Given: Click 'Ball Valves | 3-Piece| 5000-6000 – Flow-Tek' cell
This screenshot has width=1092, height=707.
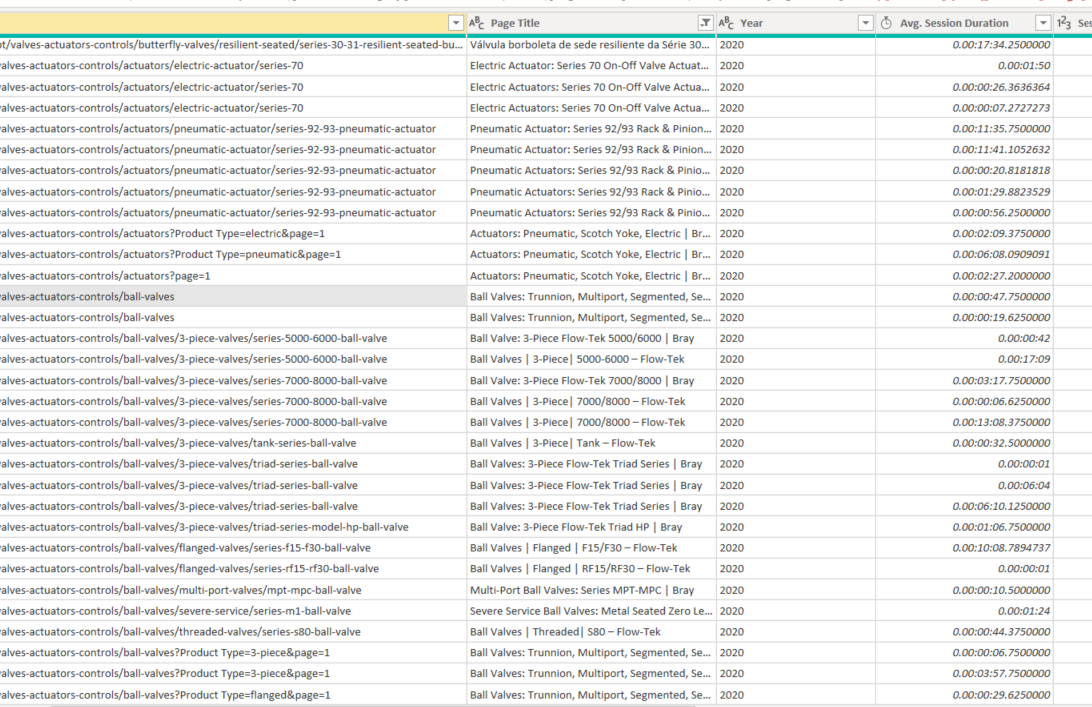Looking at the screenshot, I should pos(591,359).
